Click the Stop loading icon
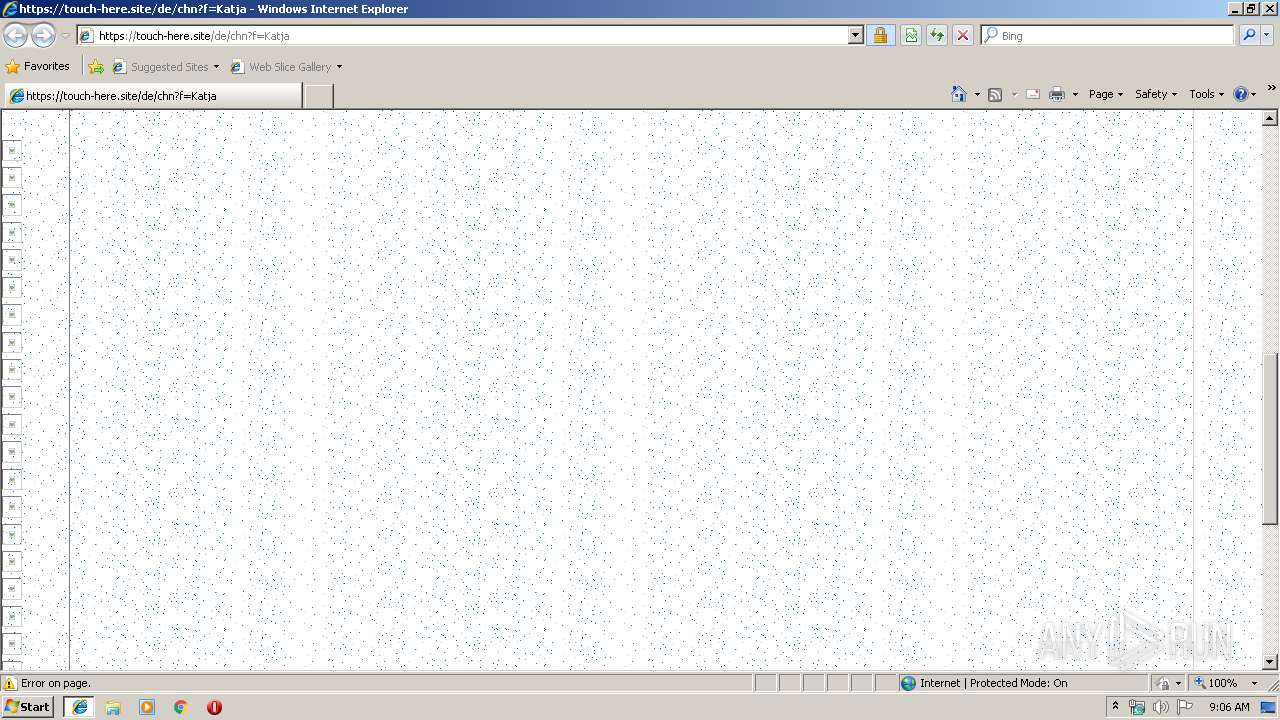 963,35
